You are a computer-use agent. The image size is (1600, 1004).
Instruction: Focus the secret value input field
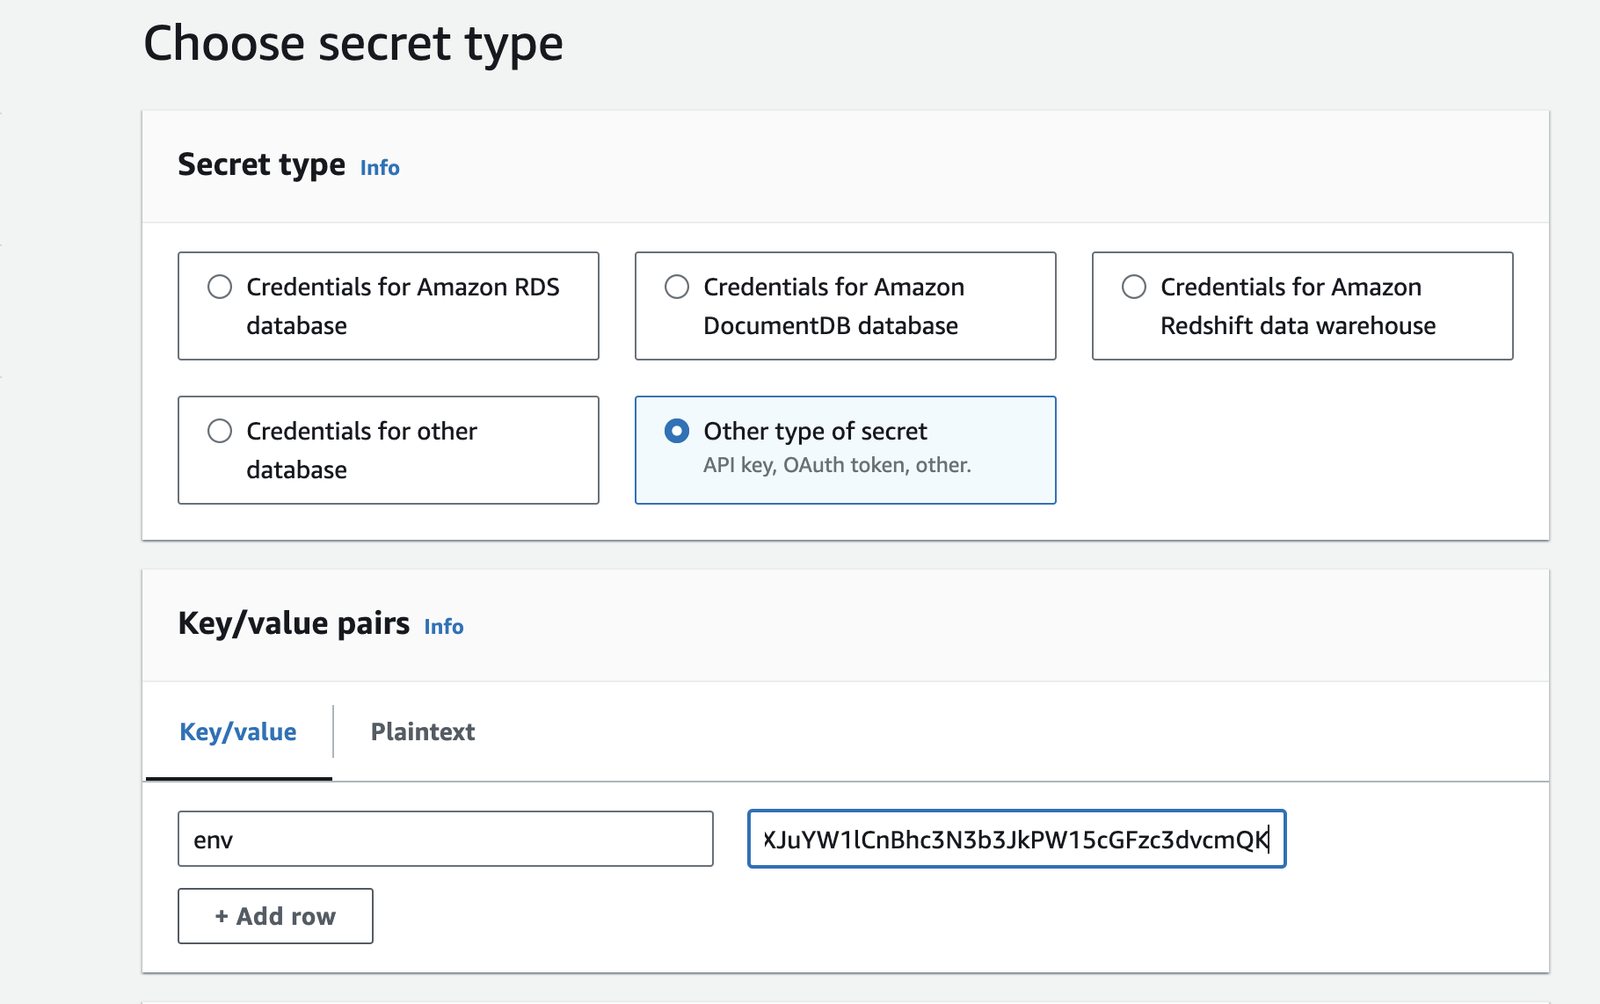pyautogui.click(x=1015, y=839)
